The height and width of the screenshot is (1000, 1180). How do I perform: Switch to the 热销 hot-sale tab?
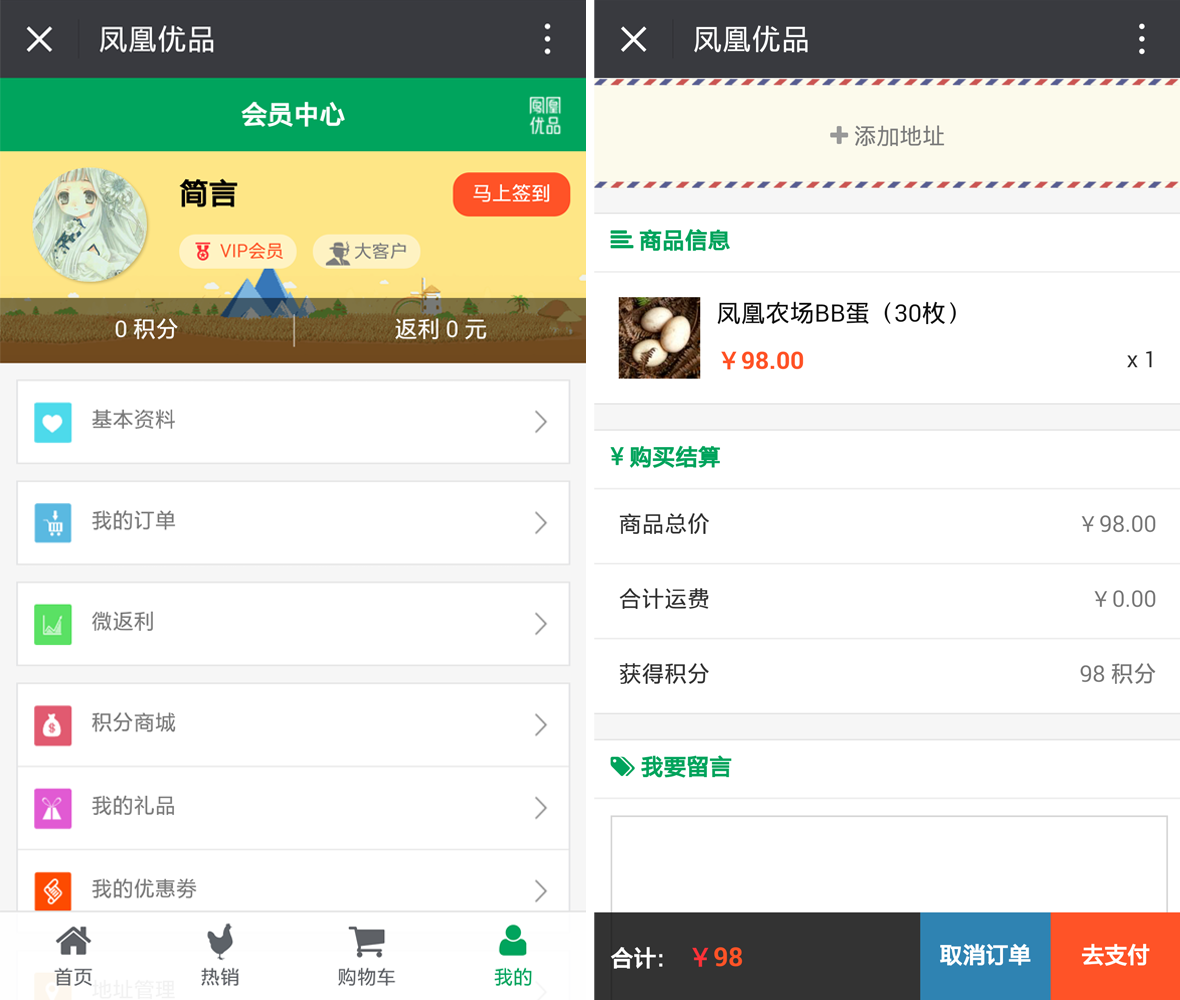(220, 956)
